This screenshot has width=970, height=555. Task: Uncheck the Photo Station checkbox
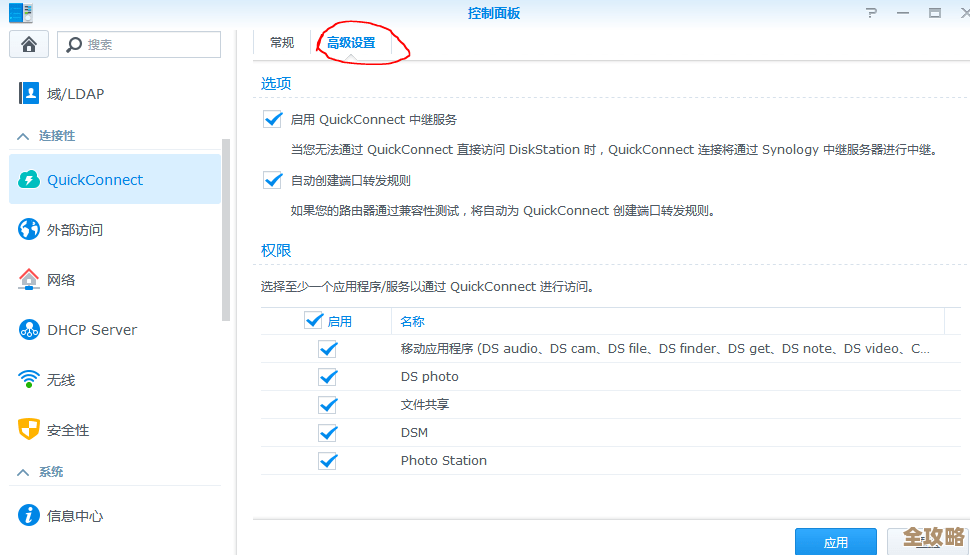tap(328, 461)
